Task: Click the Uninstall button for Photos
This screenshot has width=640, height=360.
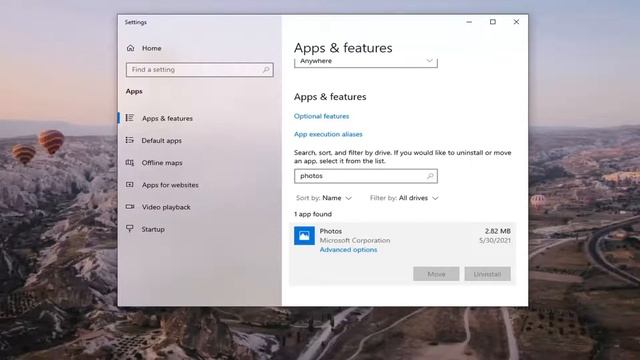Action: click(487, 274)
